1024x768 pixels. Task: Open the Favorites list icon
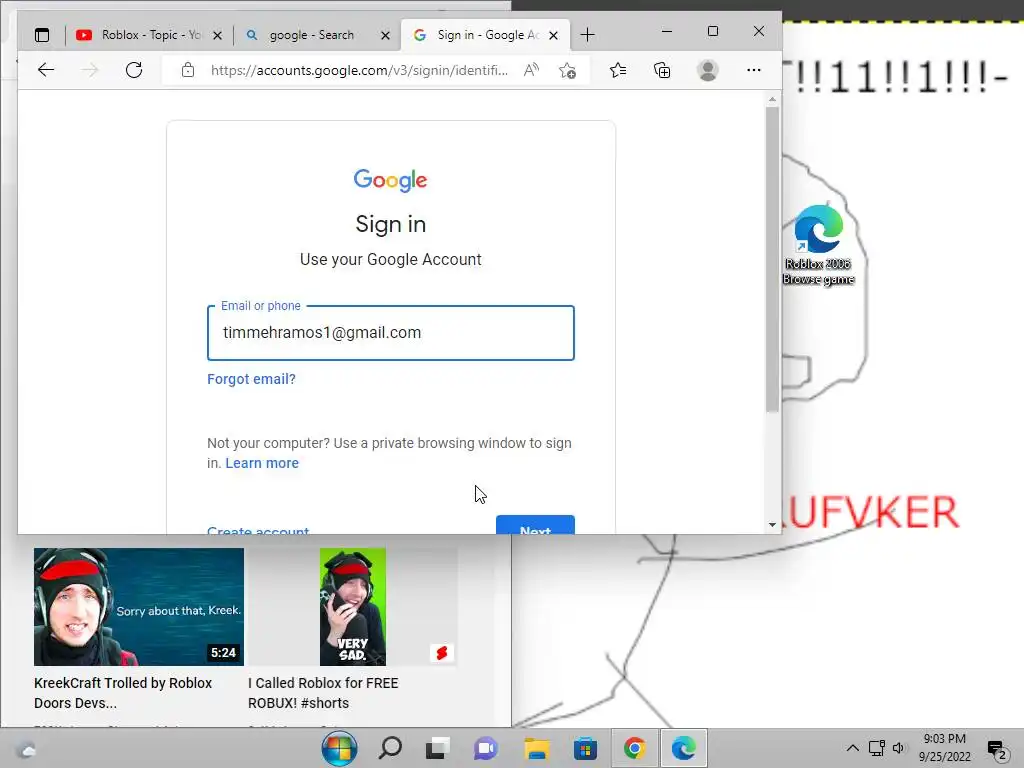click(618, 70)
